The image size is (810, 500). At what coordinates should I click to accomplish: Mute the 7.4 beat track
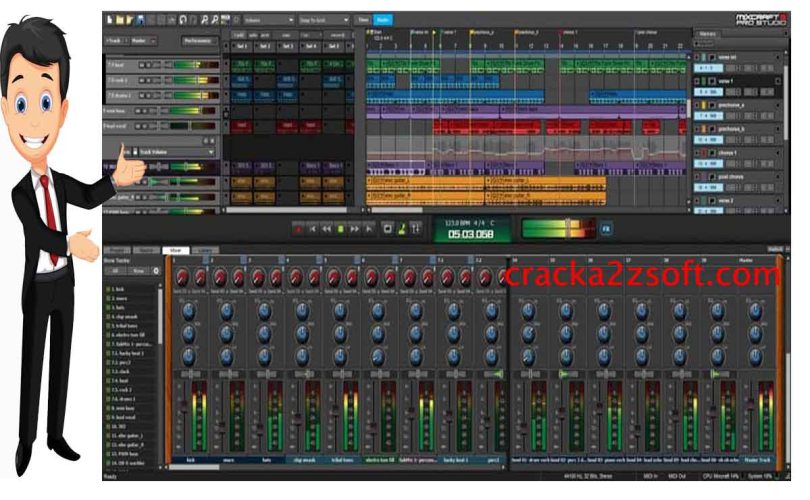pos(142,65)
